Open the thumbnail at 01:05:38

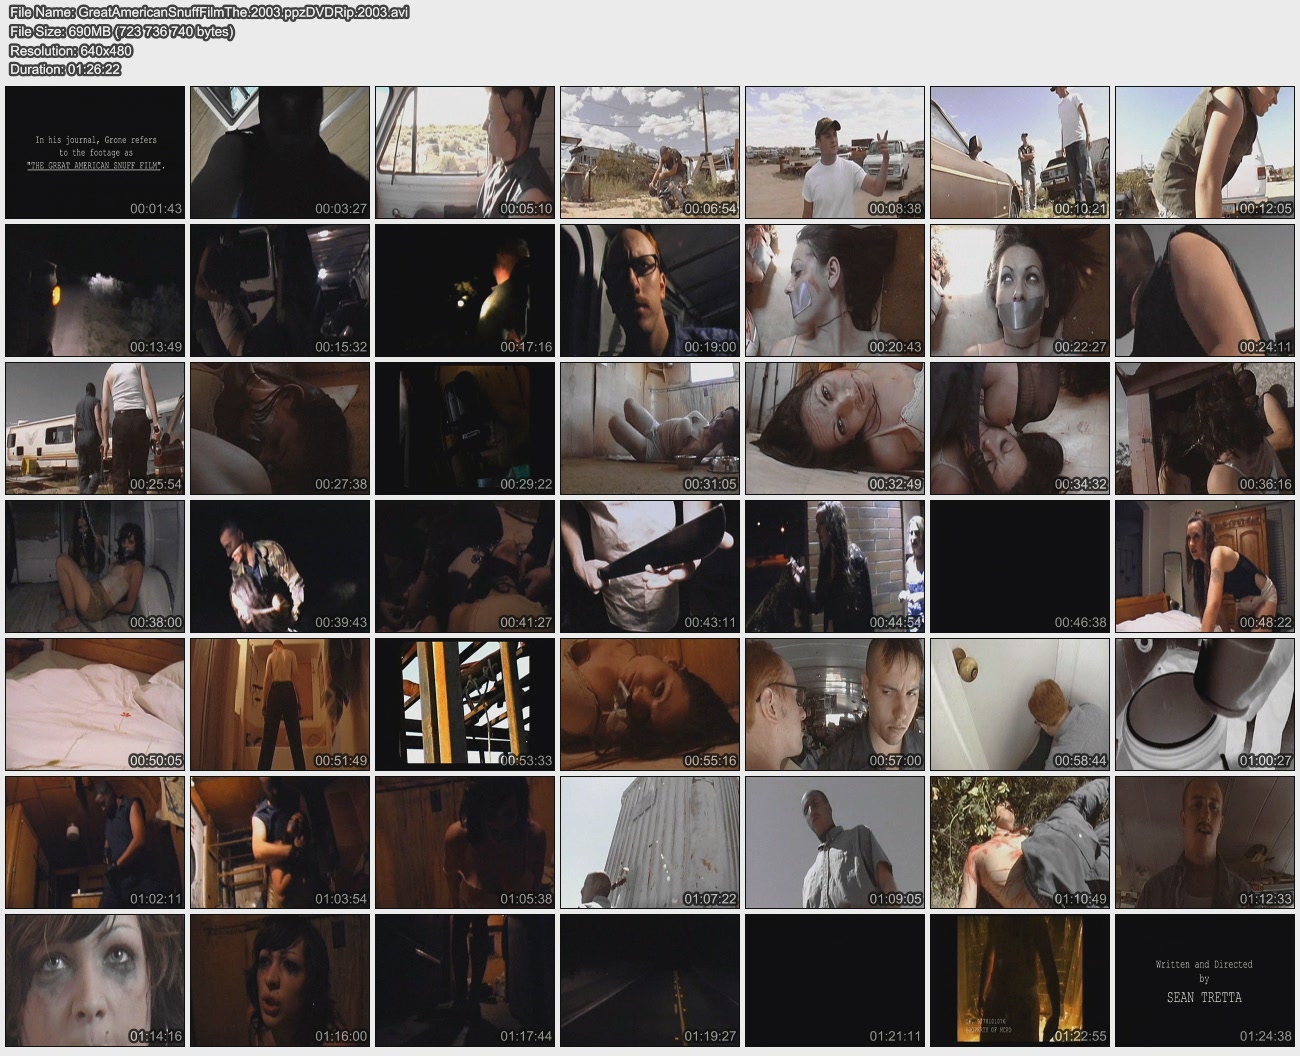click(x=465, y=843)
